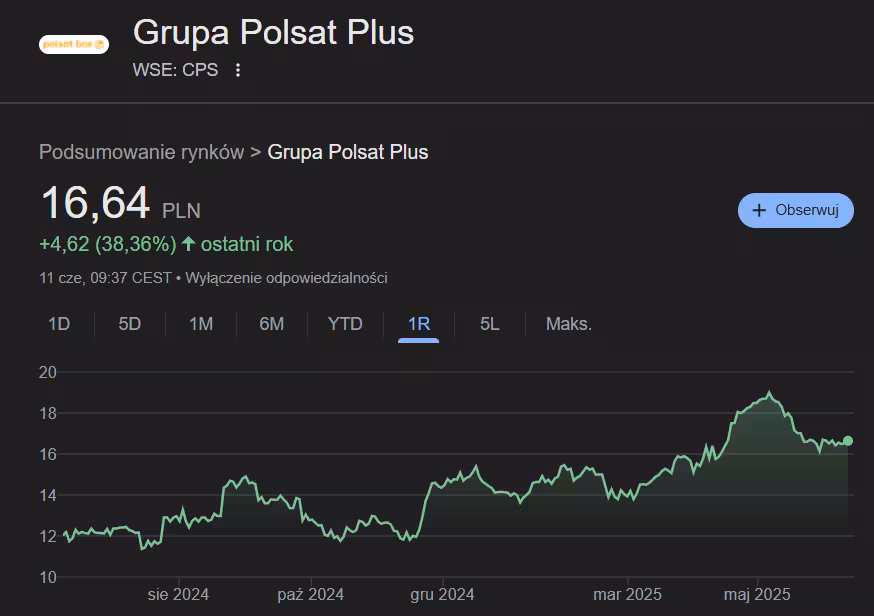Screen dimensions: 874x616
Task: Switch to the 6M range tab
Action: click(271, 324)
